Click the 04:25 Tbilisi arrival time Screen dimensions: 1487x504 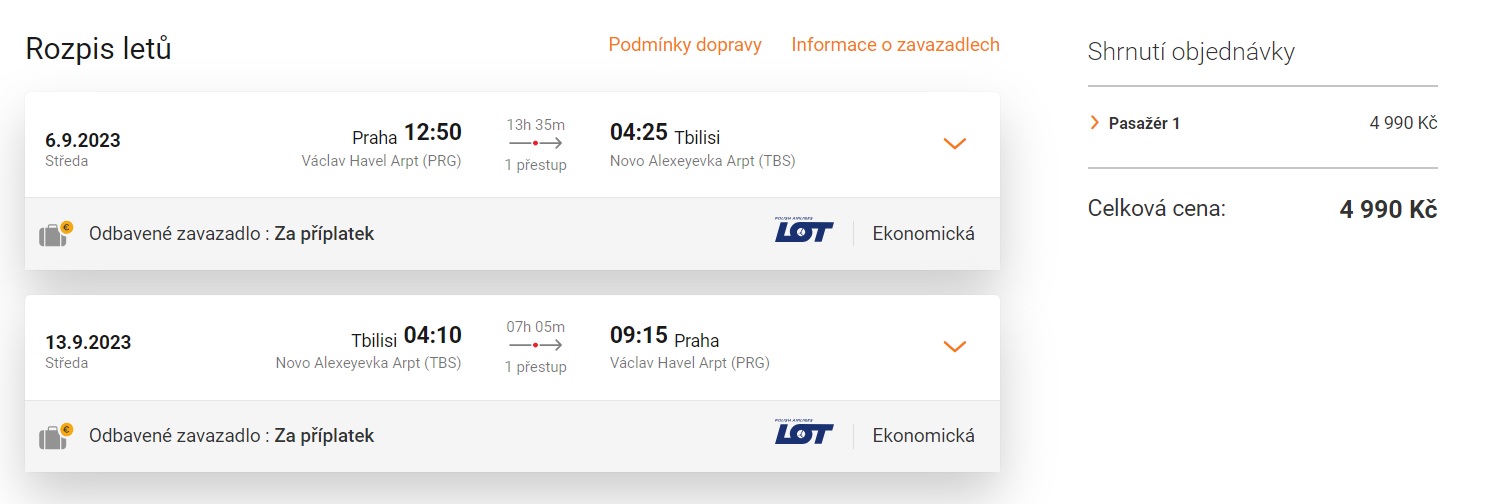click(x=639, y=133)
